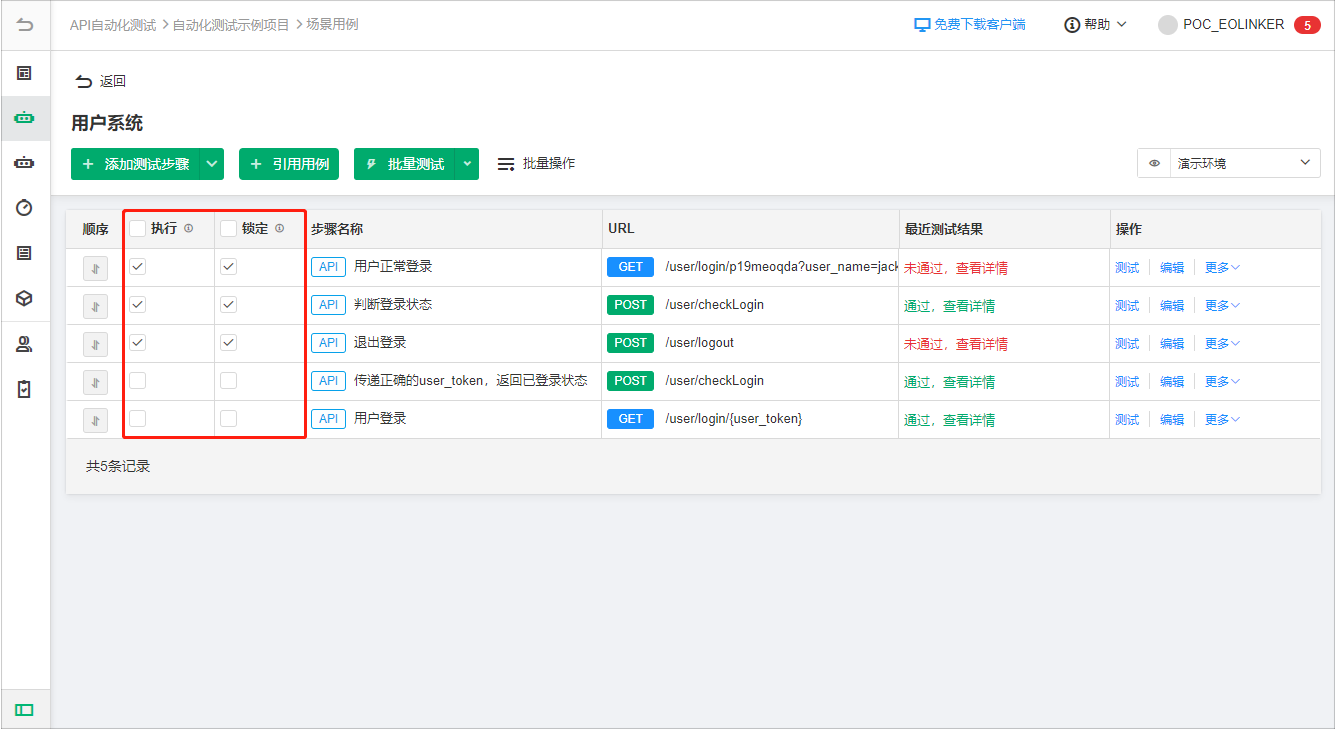Click 测试 for 用户正常登录 row

1127,268
